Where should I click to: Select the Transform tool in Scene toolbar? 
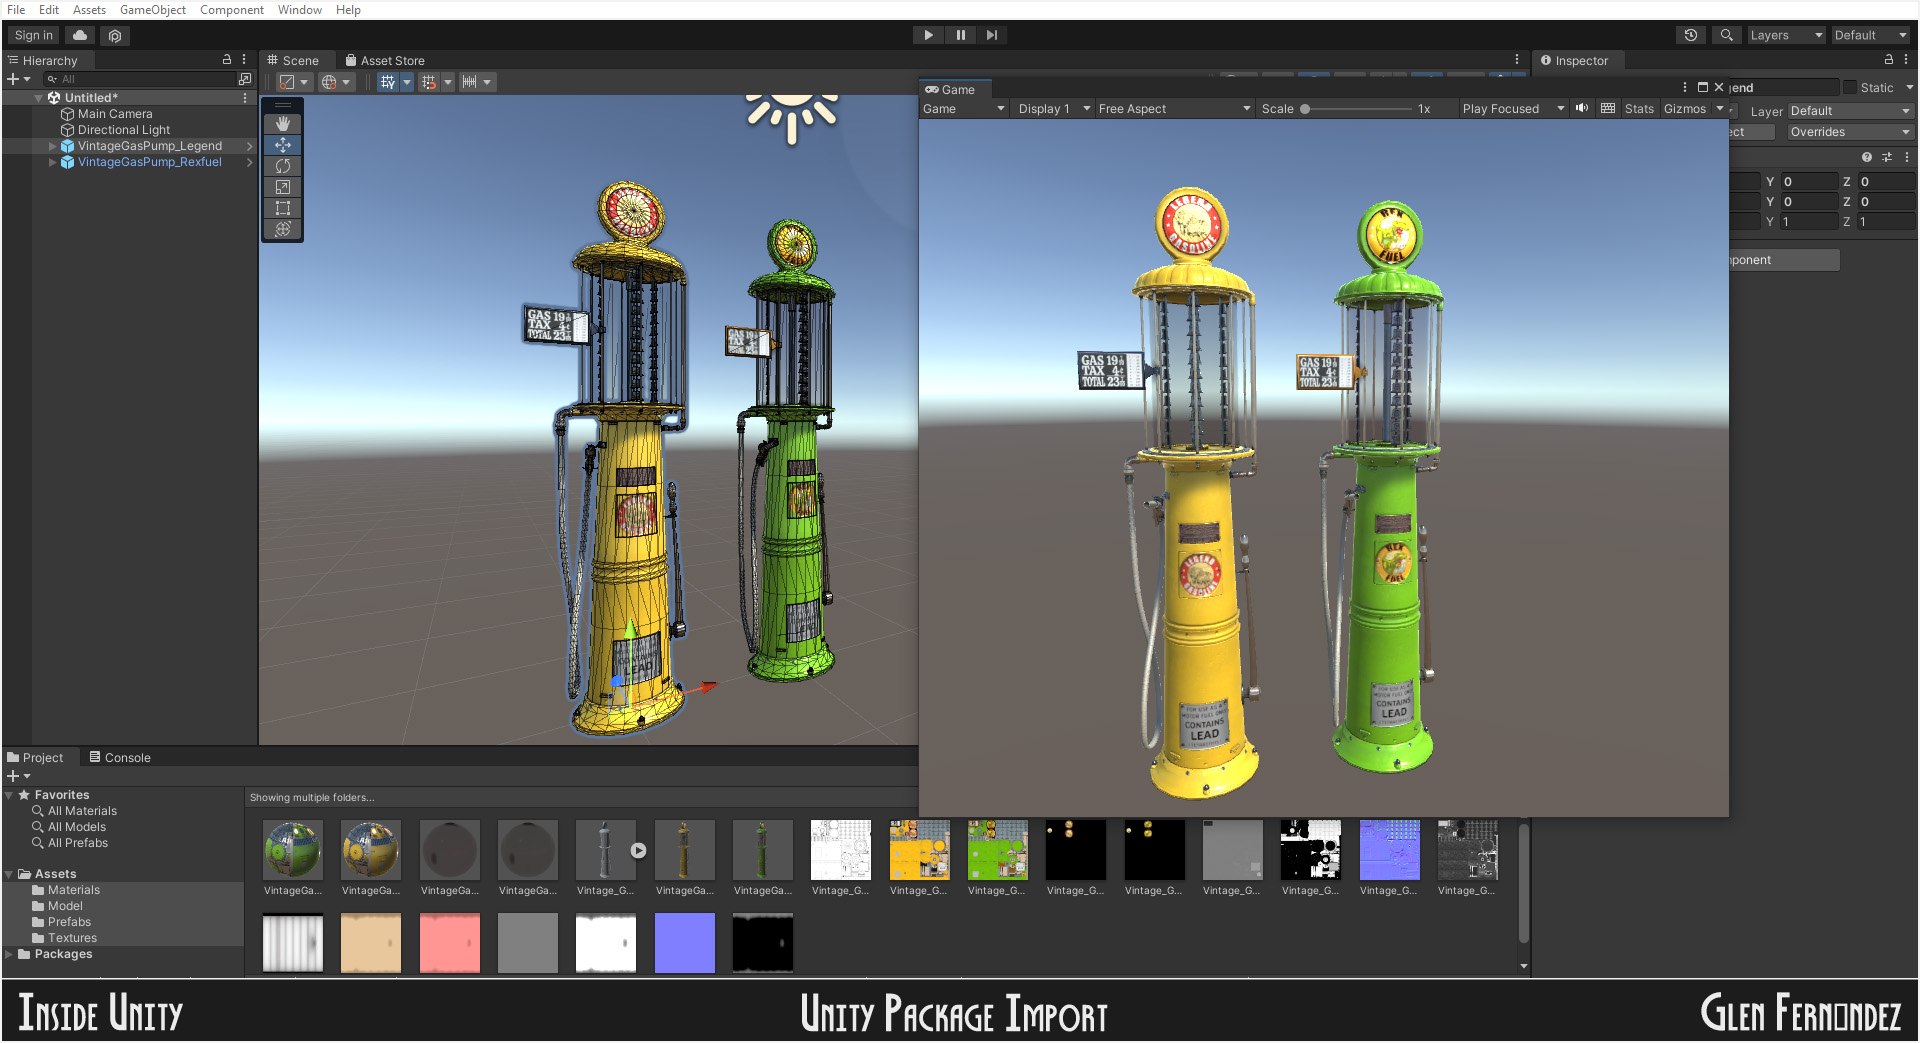(x=283, y=229)
